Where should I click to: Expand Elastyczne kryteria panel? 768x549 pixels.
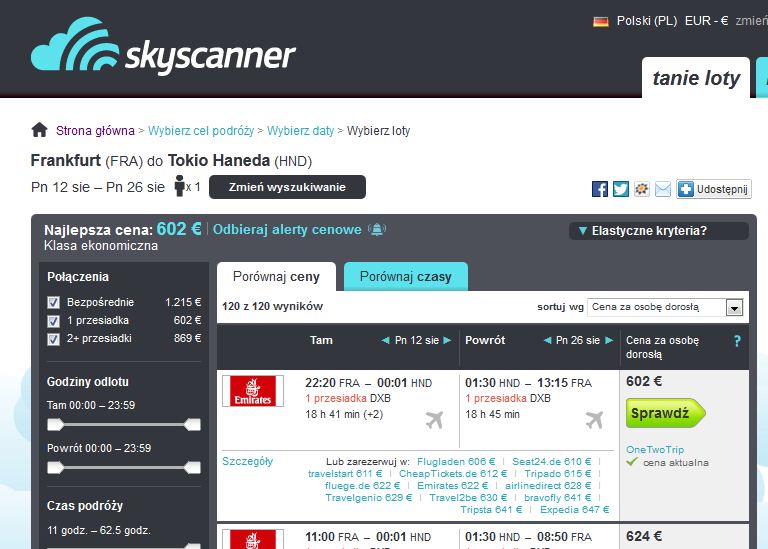(x=659, y=231)
